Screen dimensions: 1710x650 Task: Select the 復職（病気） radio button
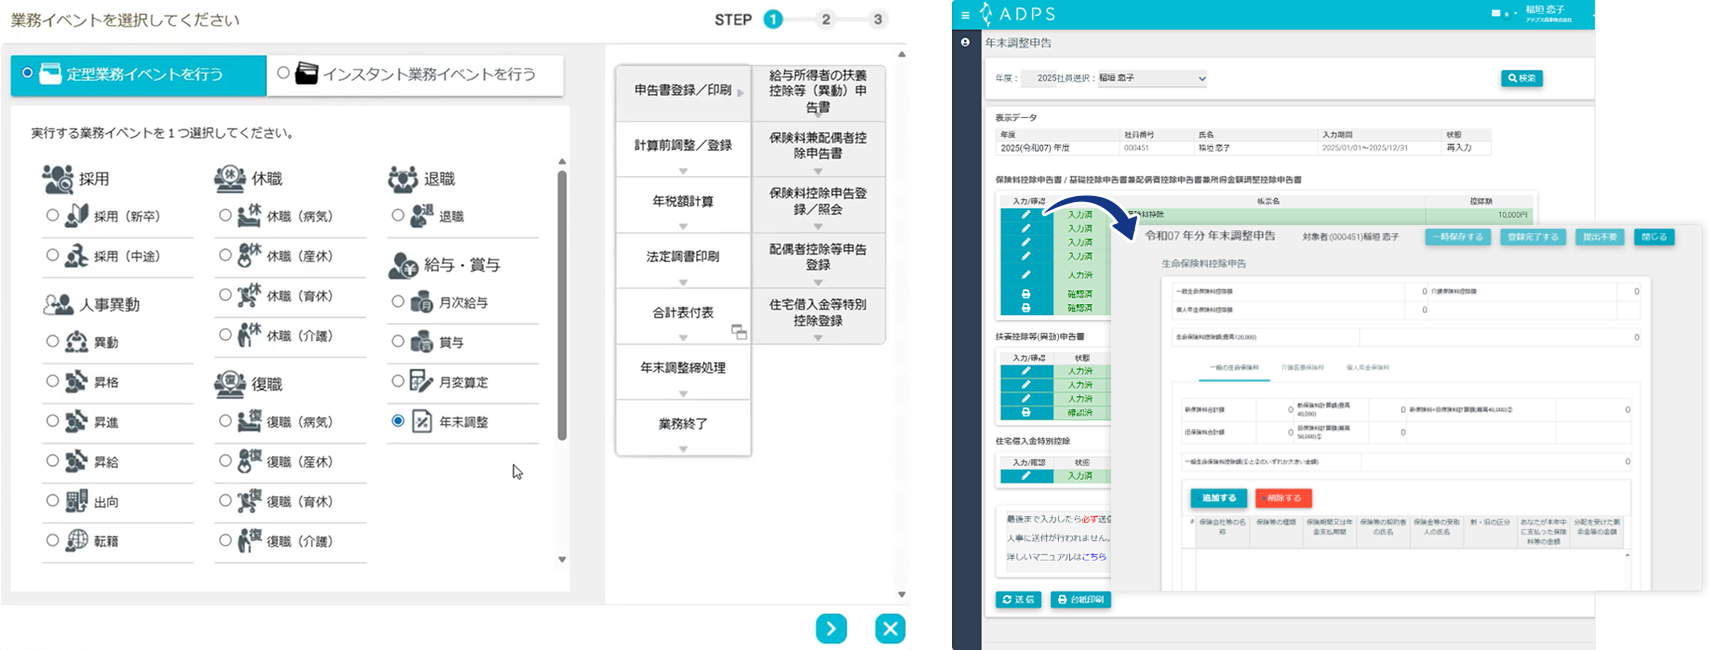225,421
